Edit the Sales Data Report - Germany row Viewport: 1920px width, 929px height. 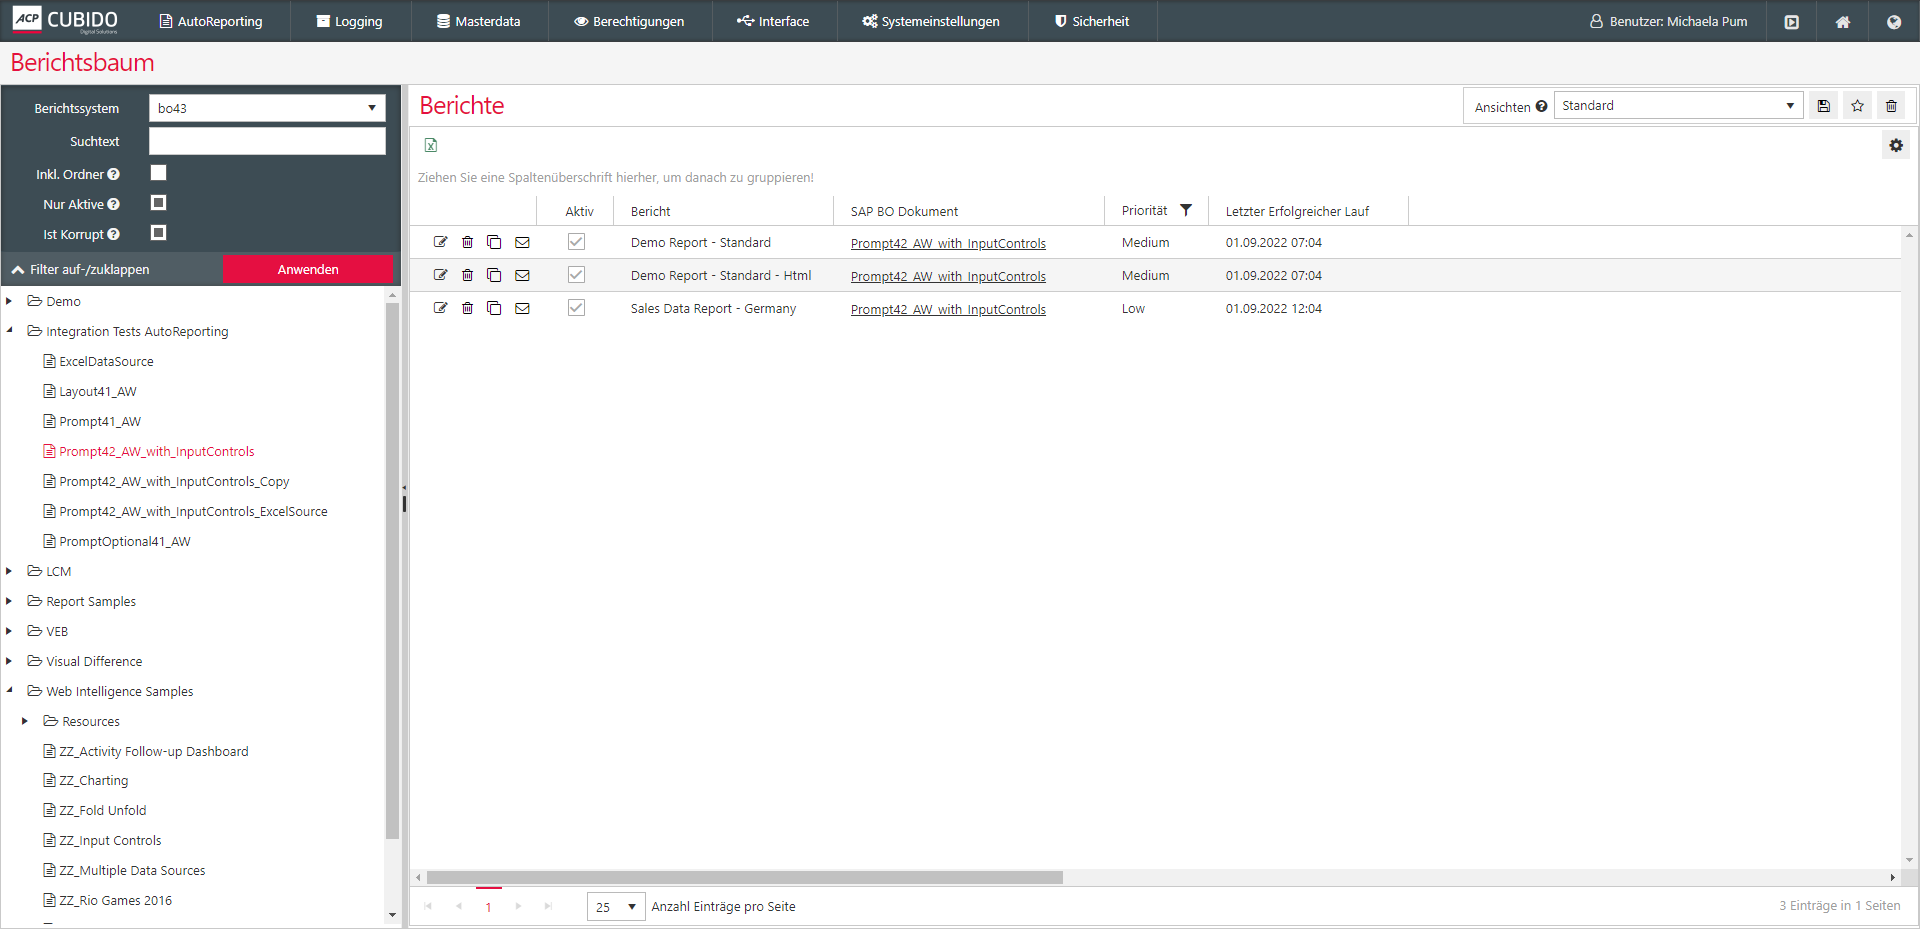point(440,308)
